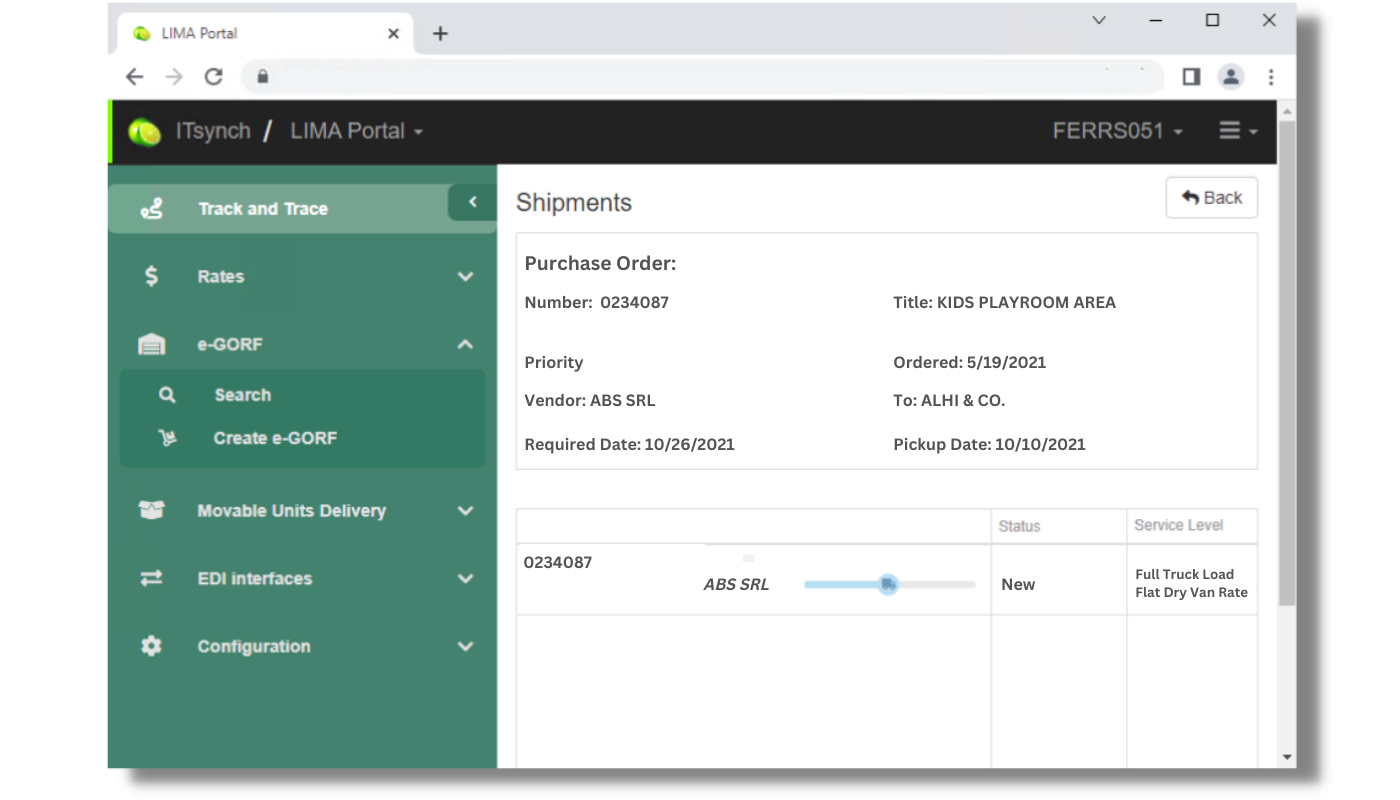The width and height of the screenshot is (1400, 800).
Task: Click the ITsynch lime logo
Action: 144,132
